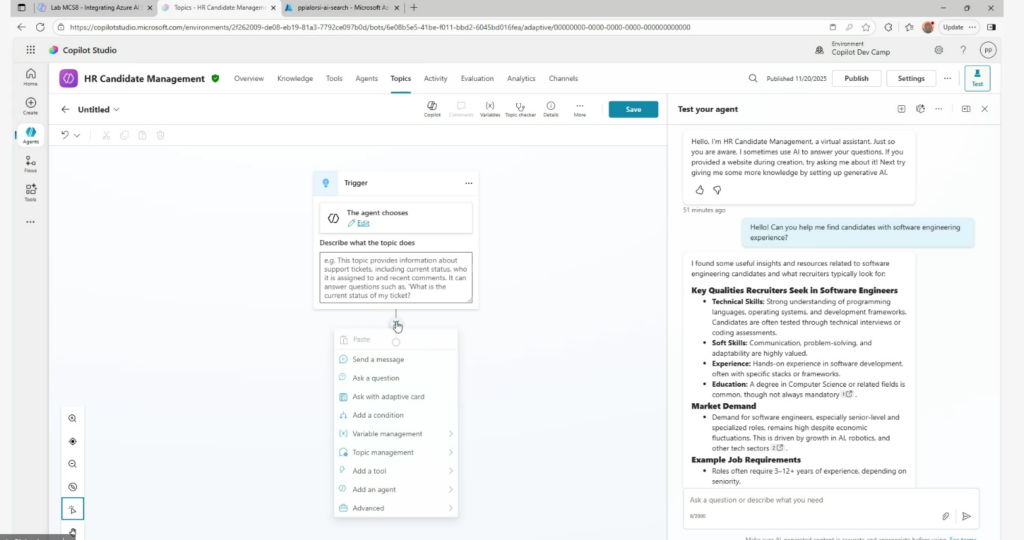Click the topic description text box
Screen dimensions: 1024x540
coord(396,278)
